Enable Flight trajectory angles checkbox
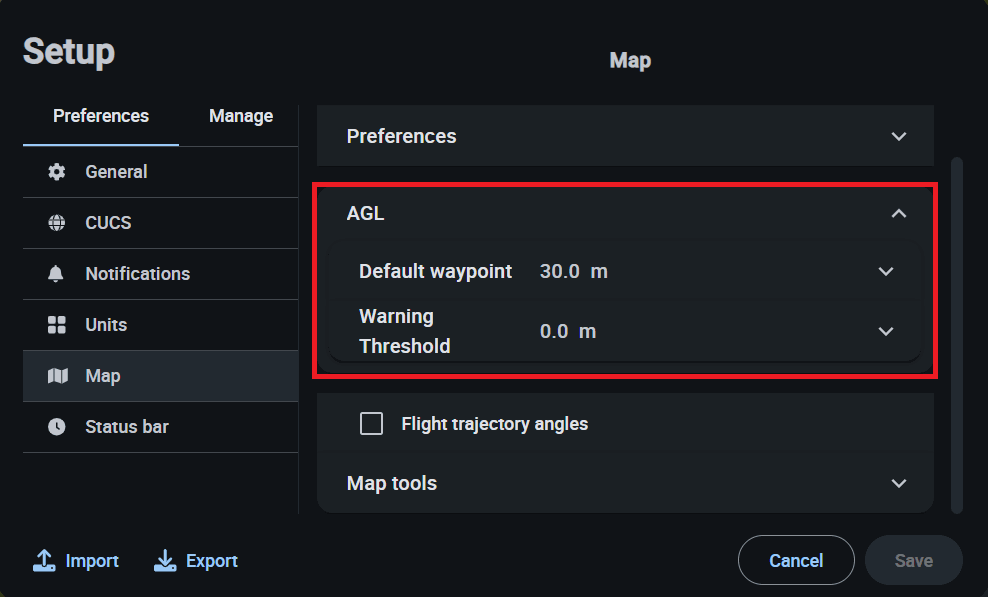 coord(372,424)
